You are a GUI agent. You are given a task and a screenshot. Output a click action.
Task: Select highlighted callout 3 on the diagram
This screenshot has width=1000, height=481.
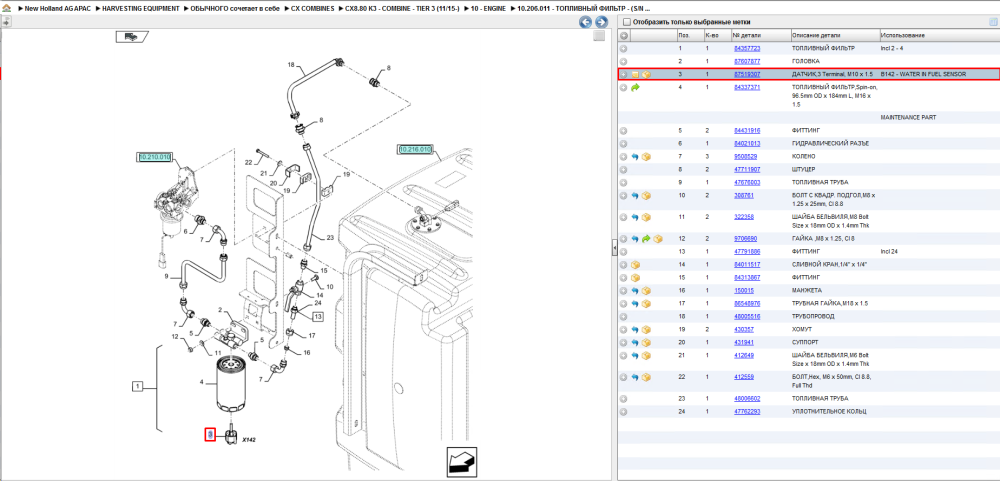click(210, 434)
